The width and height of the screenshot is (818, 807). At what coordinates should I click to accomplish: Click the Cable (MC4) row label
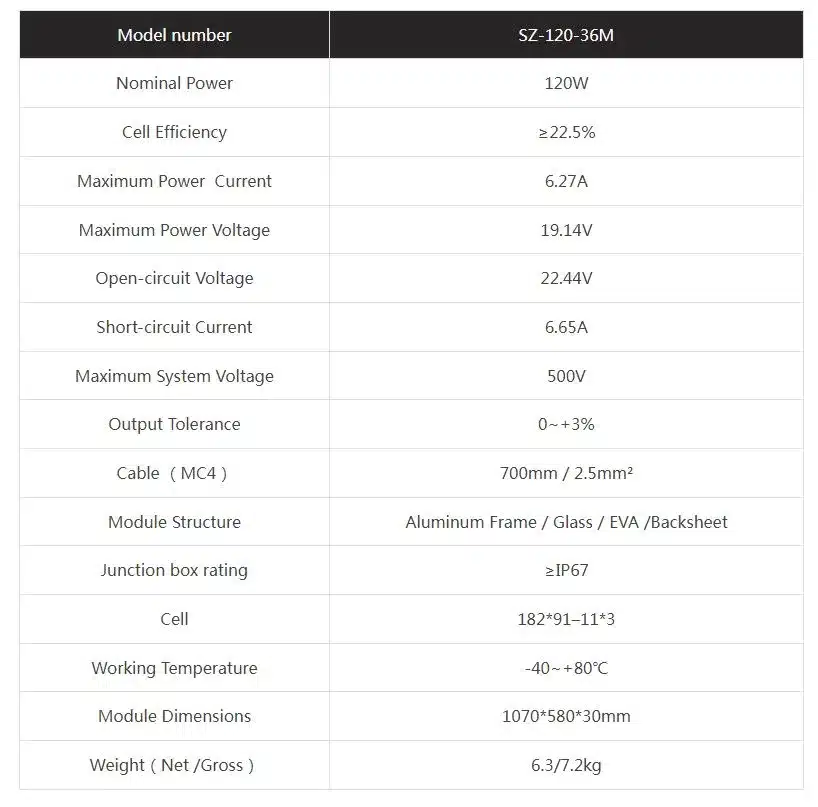pos(174,473)
